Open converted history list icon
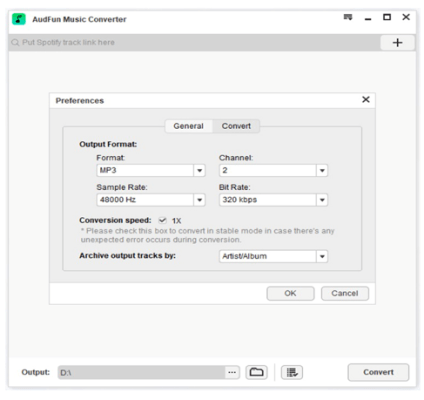 pos(292,372)
